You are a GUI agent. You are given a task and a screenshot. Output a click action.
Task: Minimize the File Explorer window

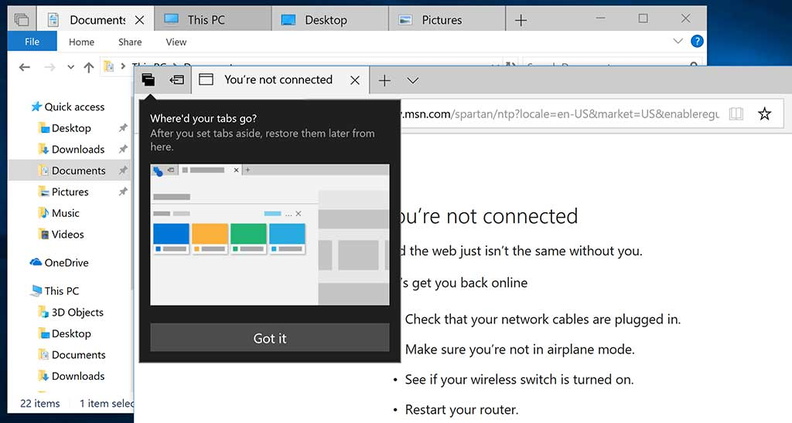point(601,19)
